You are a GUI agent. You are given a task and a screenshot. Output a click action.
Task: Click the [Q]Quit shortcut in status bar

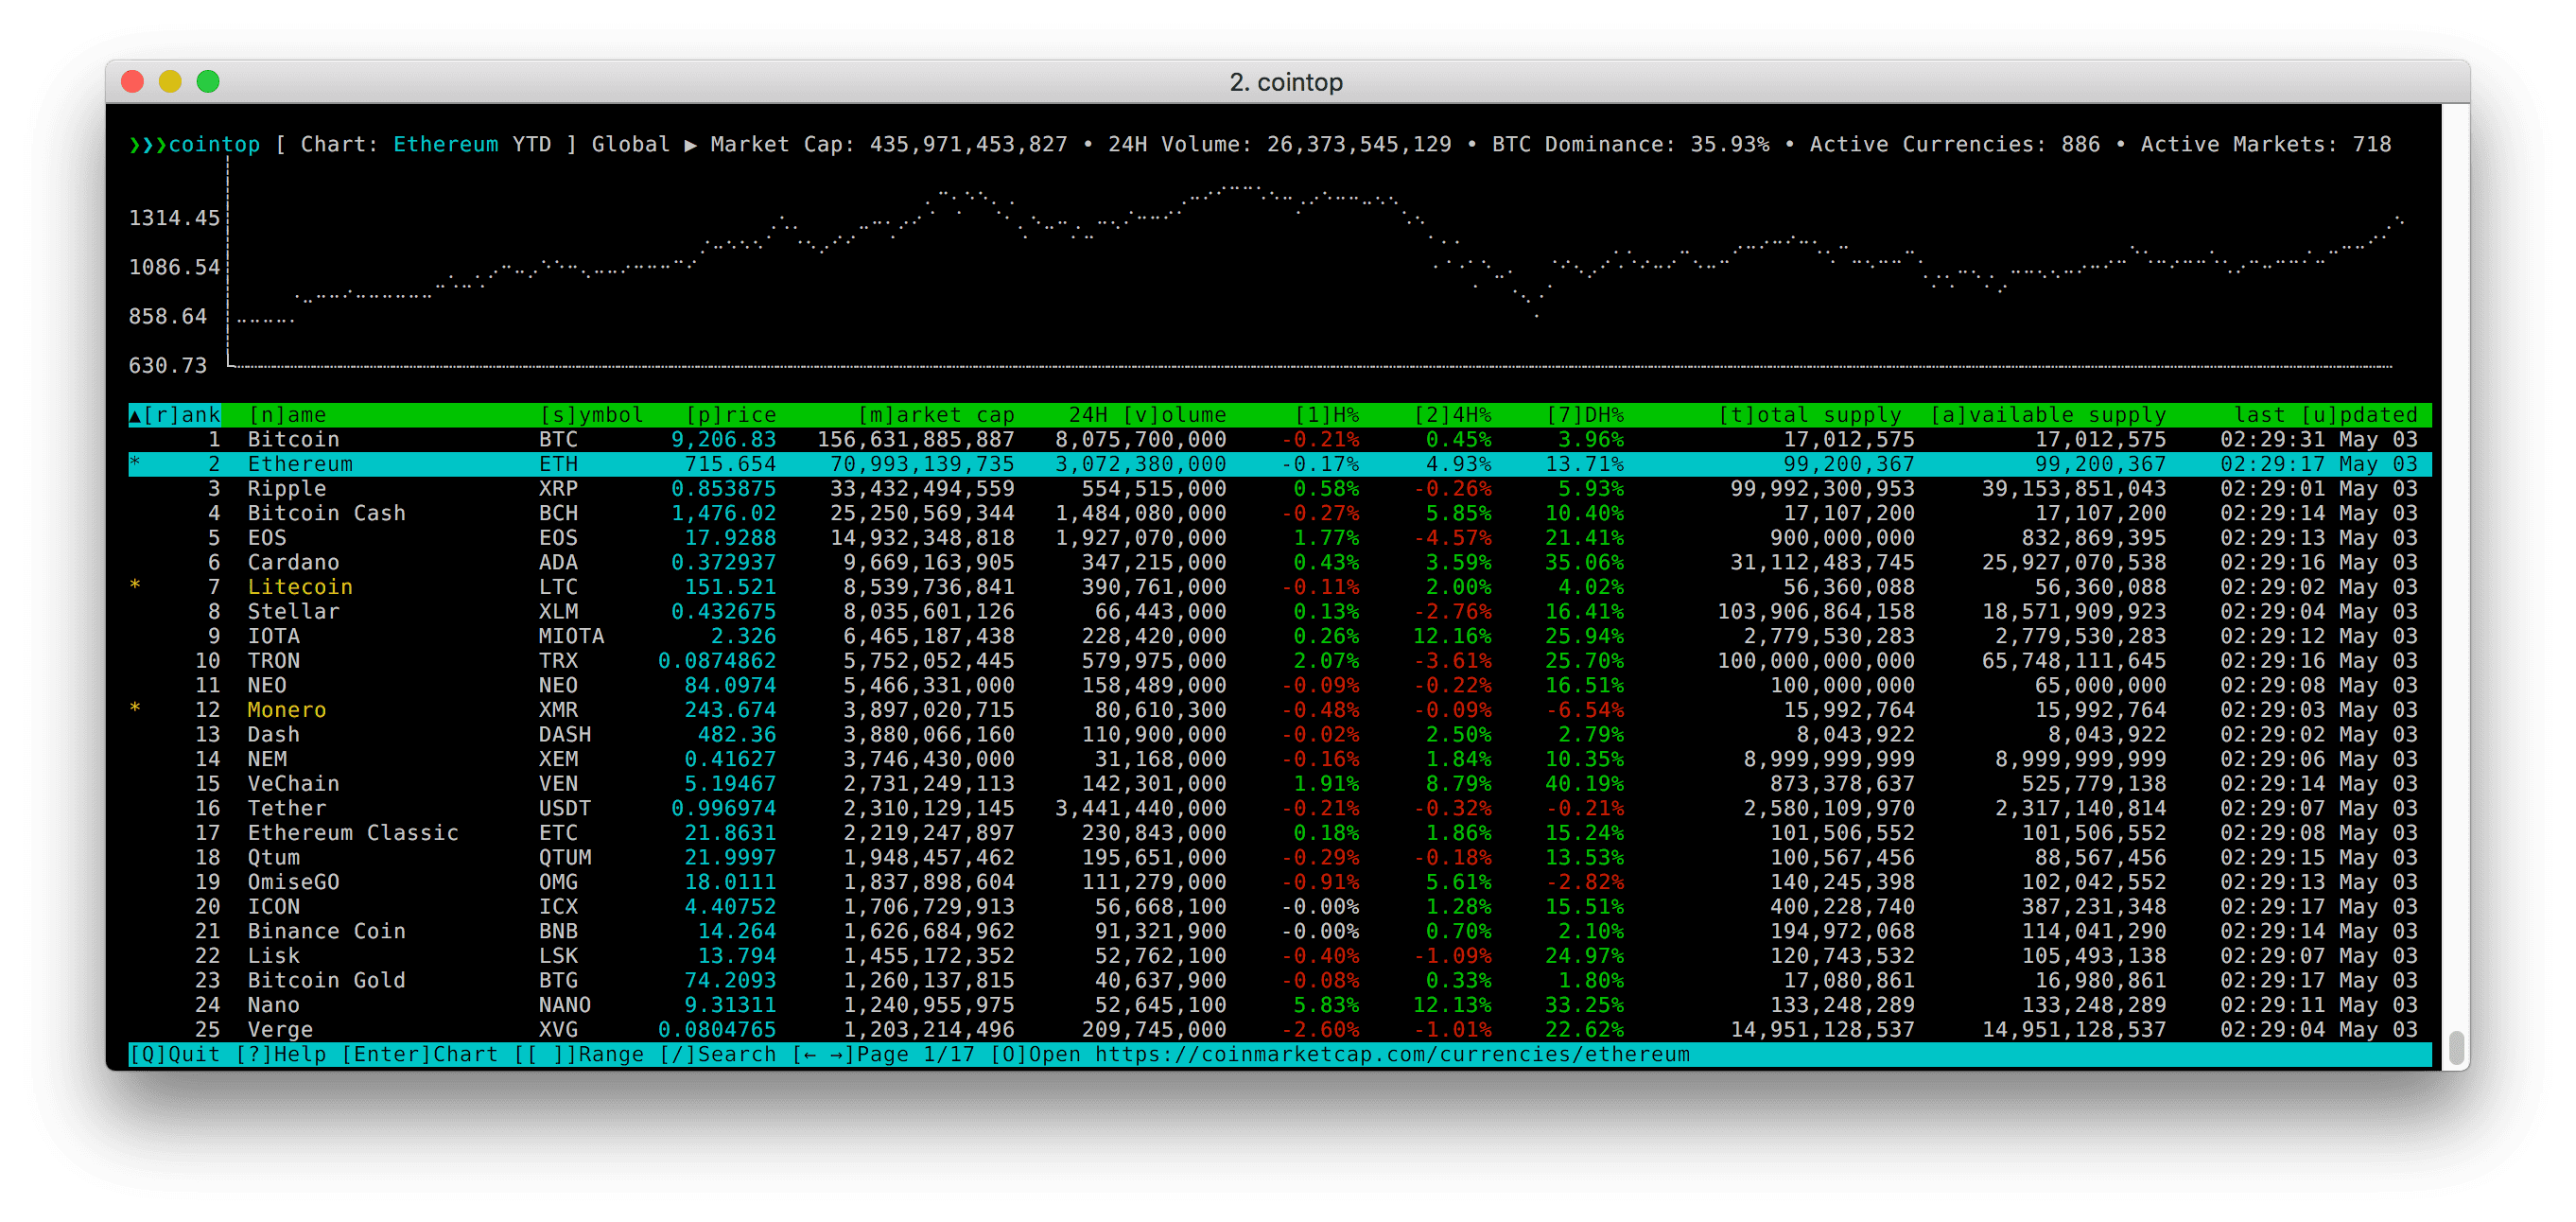point(175,1054)
